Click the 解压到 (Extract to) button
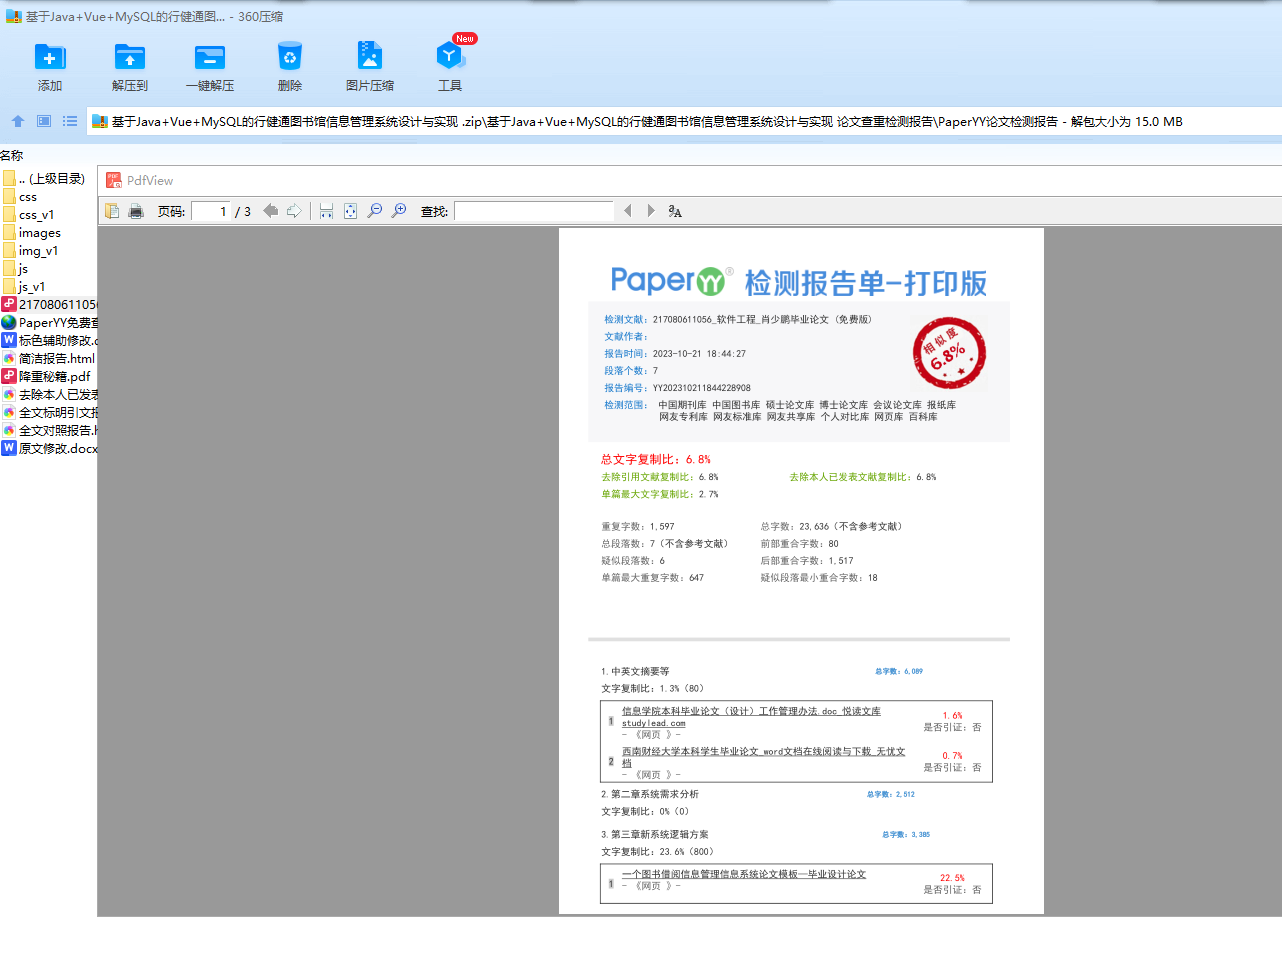Screen dimensions: 1282x961 click(x=130, y=67)
